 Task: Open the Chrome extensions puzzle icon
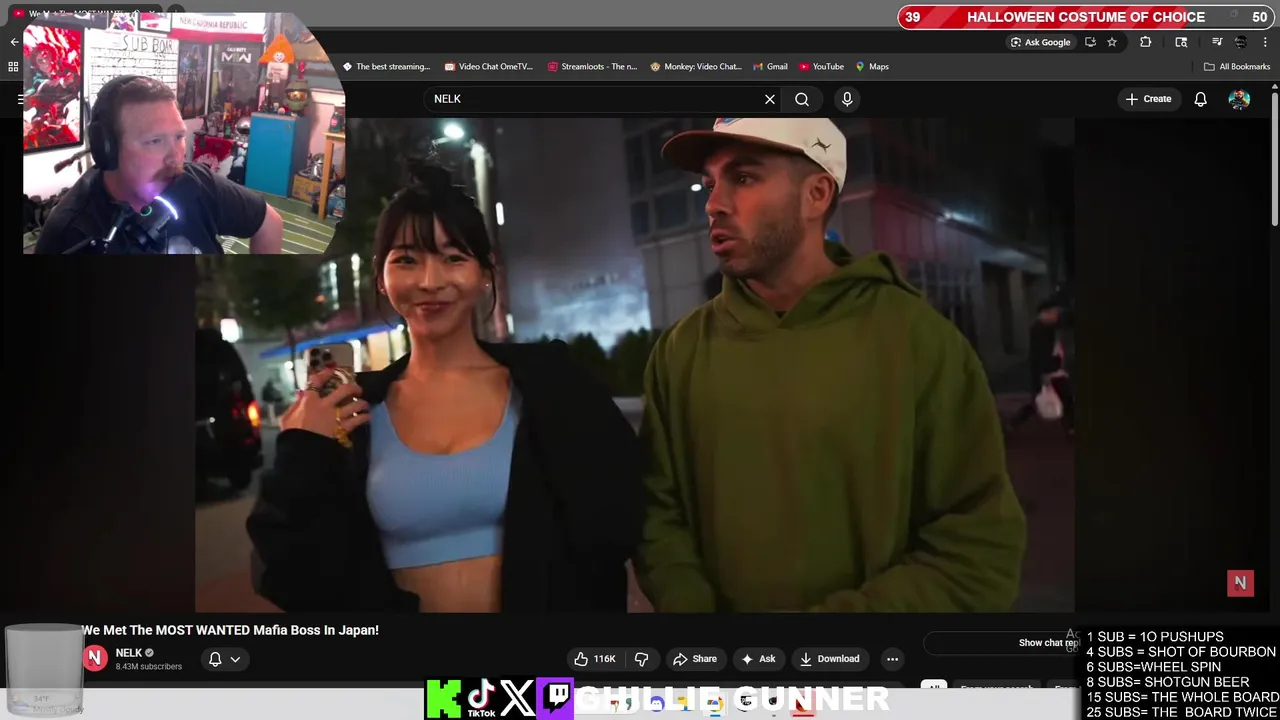coord(1146,42)
